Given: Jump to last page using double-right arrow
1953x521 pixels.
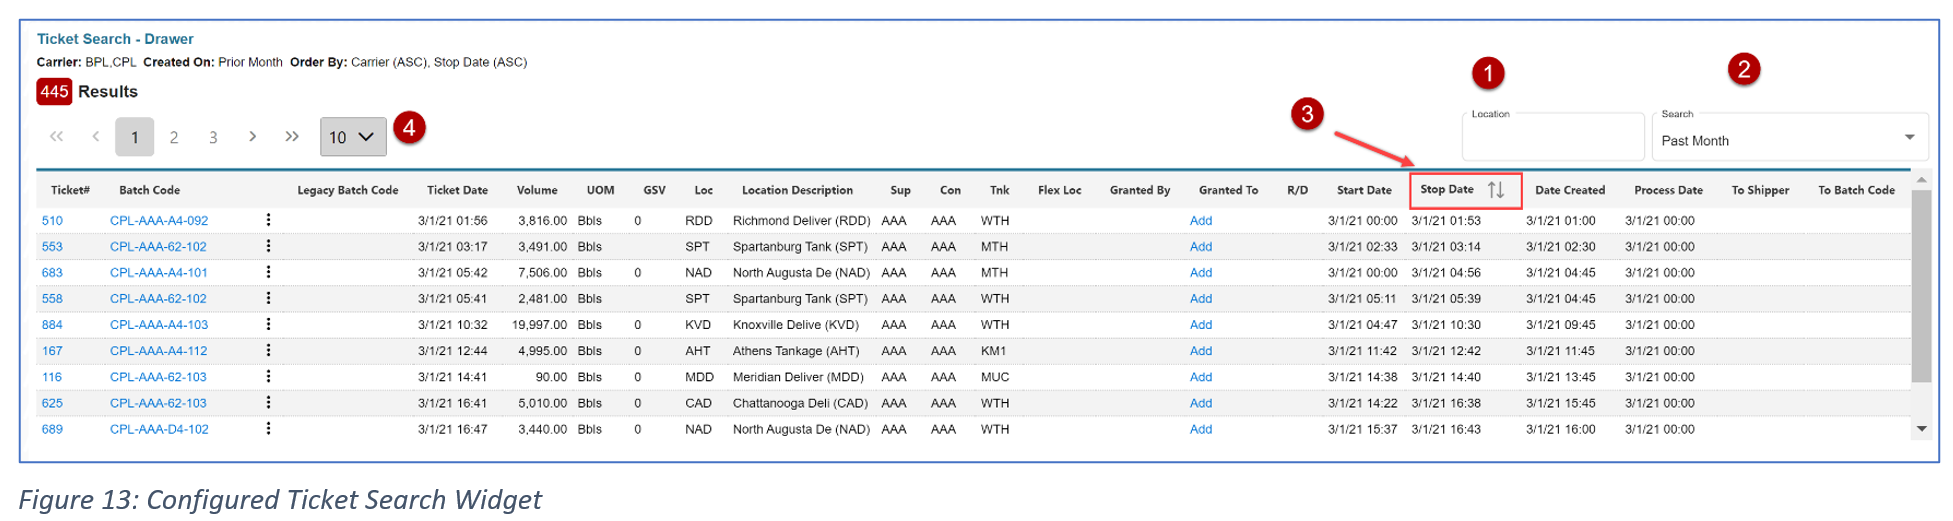Looking at the screenshot, I should [292, 137].
